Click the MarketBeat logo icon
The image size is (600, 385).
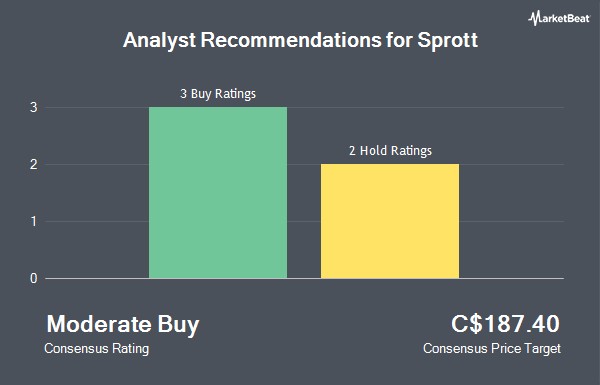pos(559,18)
